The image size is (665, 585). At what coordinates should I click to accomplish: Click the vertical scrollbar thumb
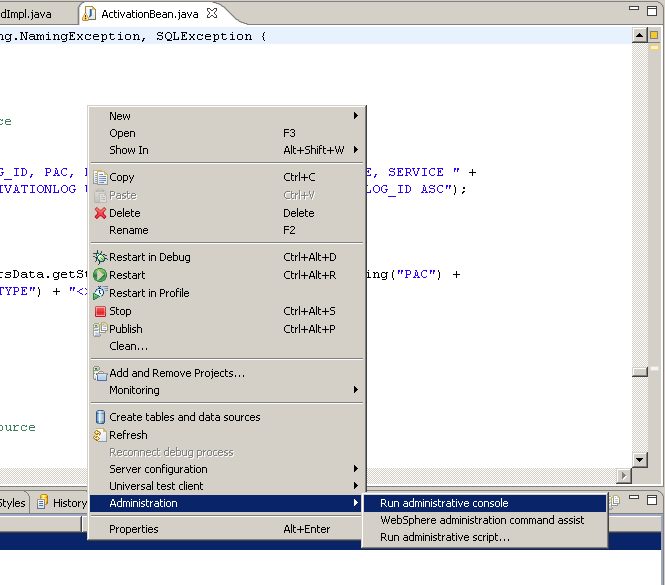click(640, 372)
